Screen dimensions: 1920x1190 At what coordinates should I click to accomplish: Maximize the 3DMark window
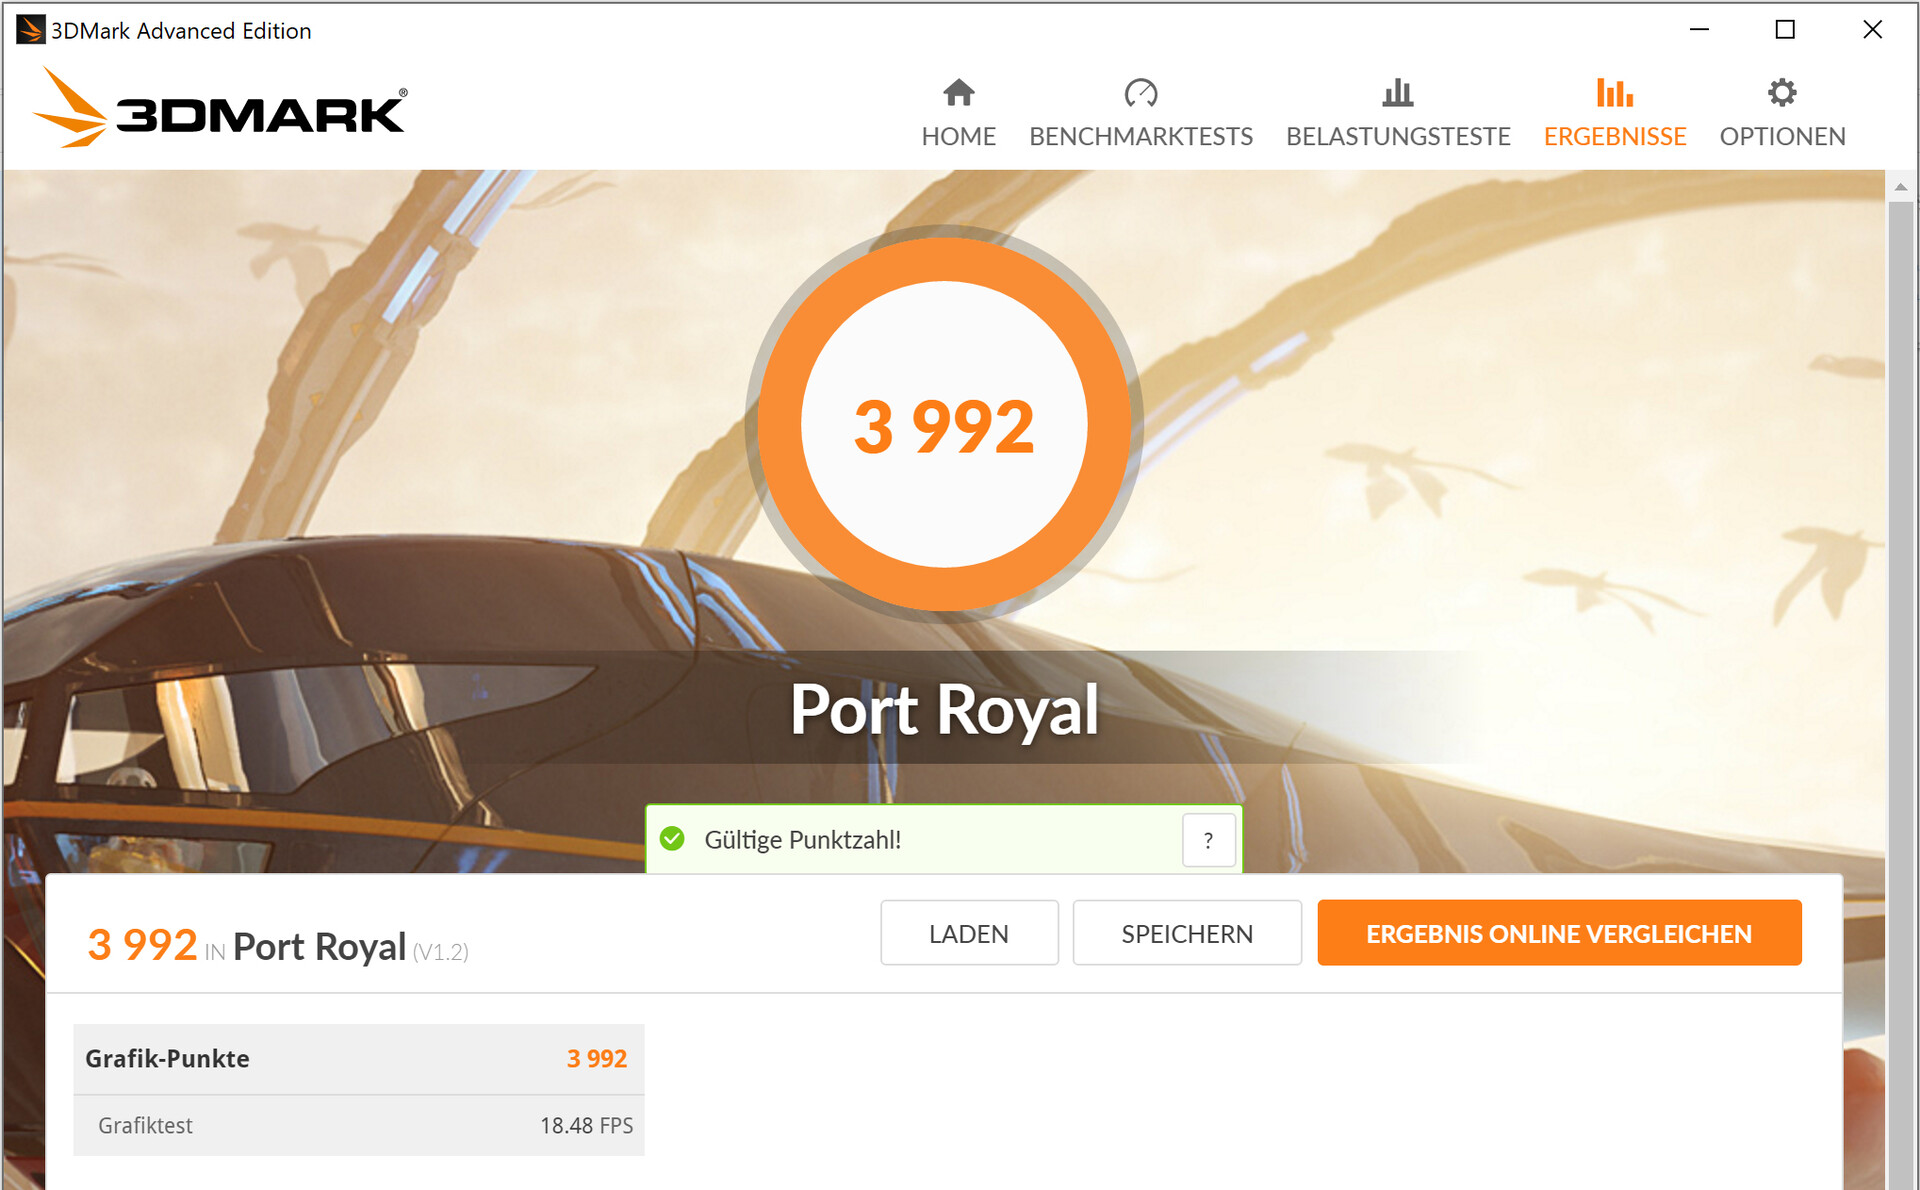point(1785,30)
